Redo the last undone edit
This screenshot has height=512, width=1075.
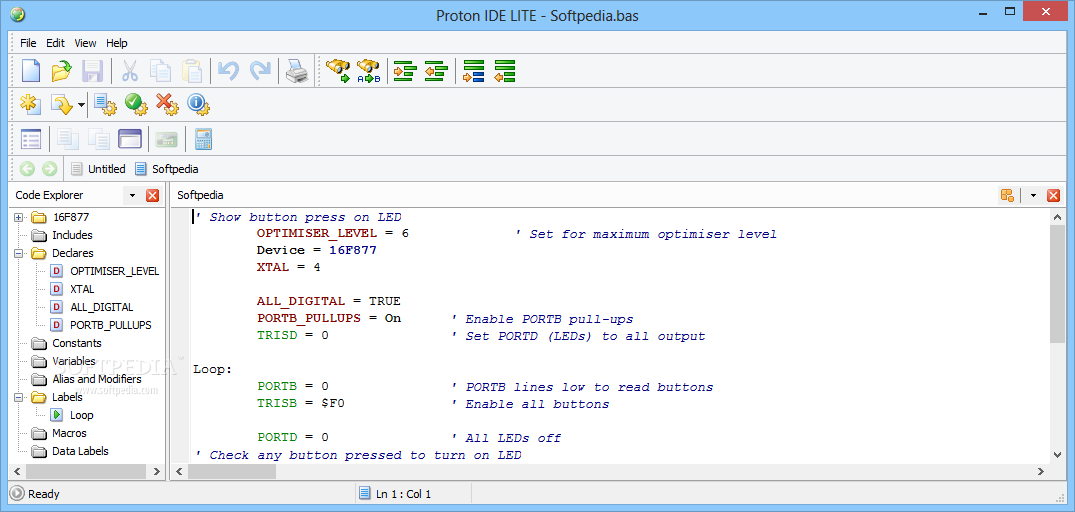259,71
